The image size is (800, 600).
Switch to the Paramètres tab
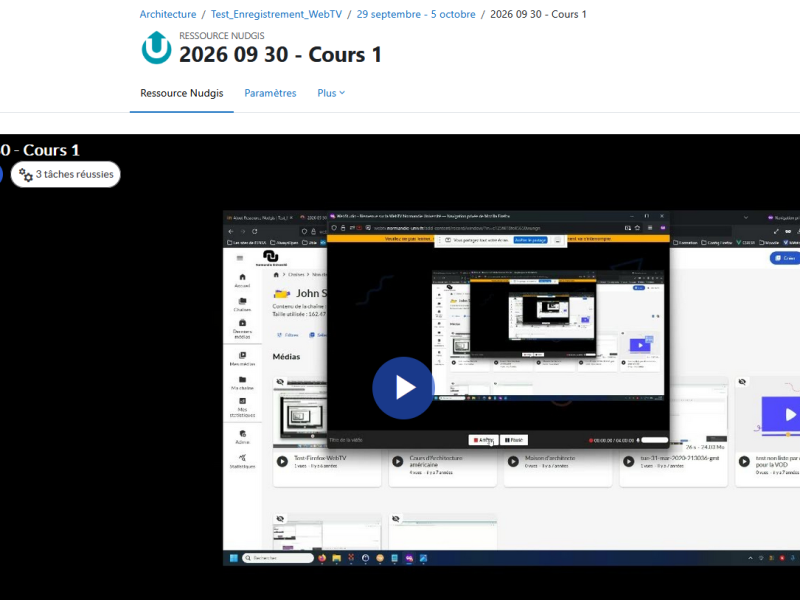(x=270, y=93)
